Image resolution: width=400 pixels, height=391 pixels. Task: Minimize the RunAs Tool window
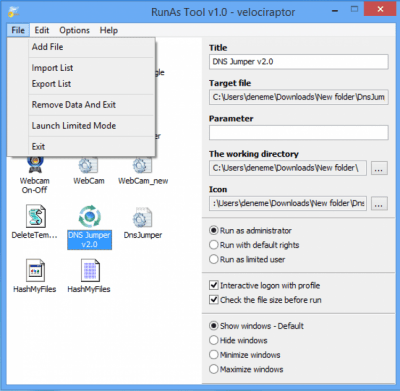tap(335, 11)
